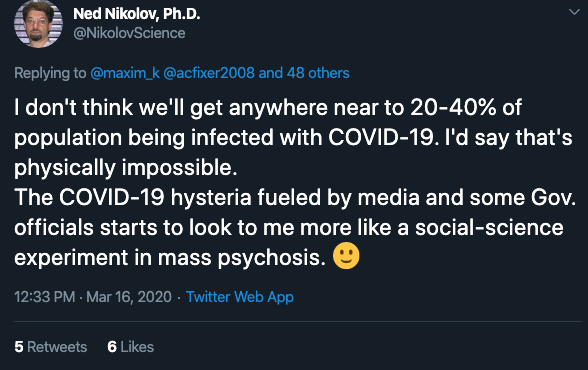The height and width of the screenshot is (370, 588).
Task: Open the Ned Nikolov, Ph.D. display name
Action: (136, 14)
